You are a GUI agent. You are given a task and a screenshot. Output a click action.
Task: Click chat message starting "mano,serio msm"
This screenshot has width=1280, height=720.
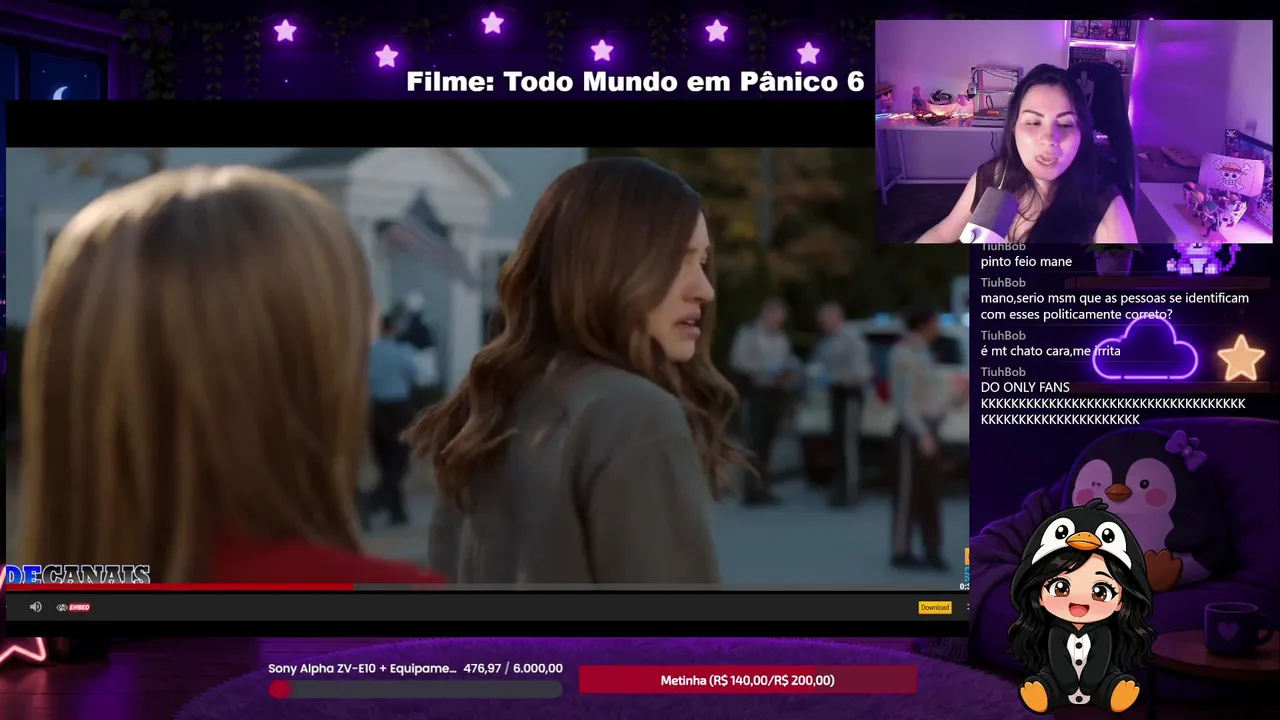coord(1114,306)
